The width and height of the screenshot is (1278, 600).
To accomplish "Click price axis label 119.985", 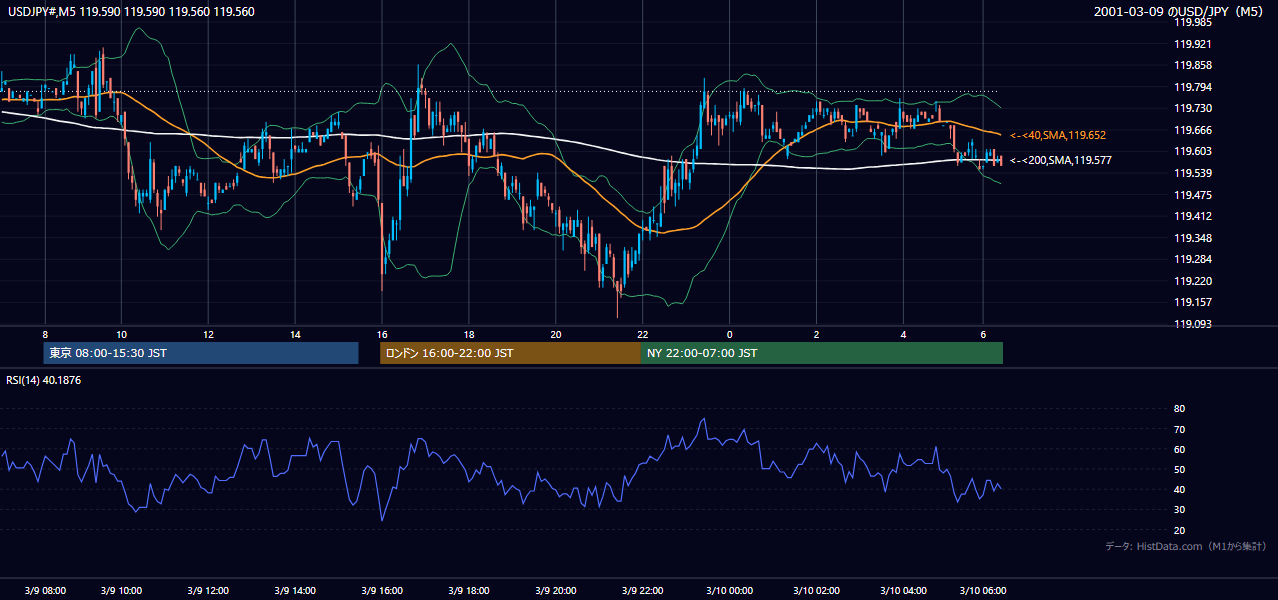I will click(x=1192, y=22).
